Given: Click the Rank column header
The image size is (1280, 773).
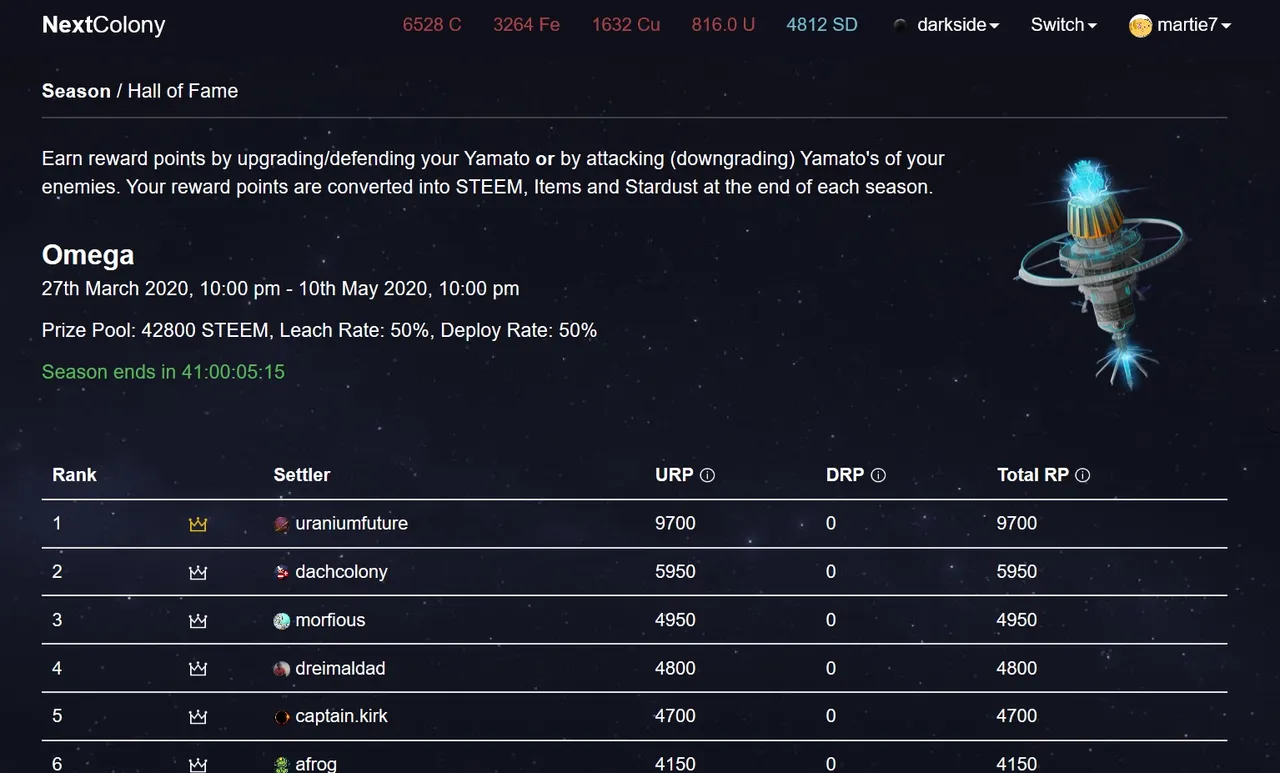Looking at the screenshot, I should [x=75, y=475].
